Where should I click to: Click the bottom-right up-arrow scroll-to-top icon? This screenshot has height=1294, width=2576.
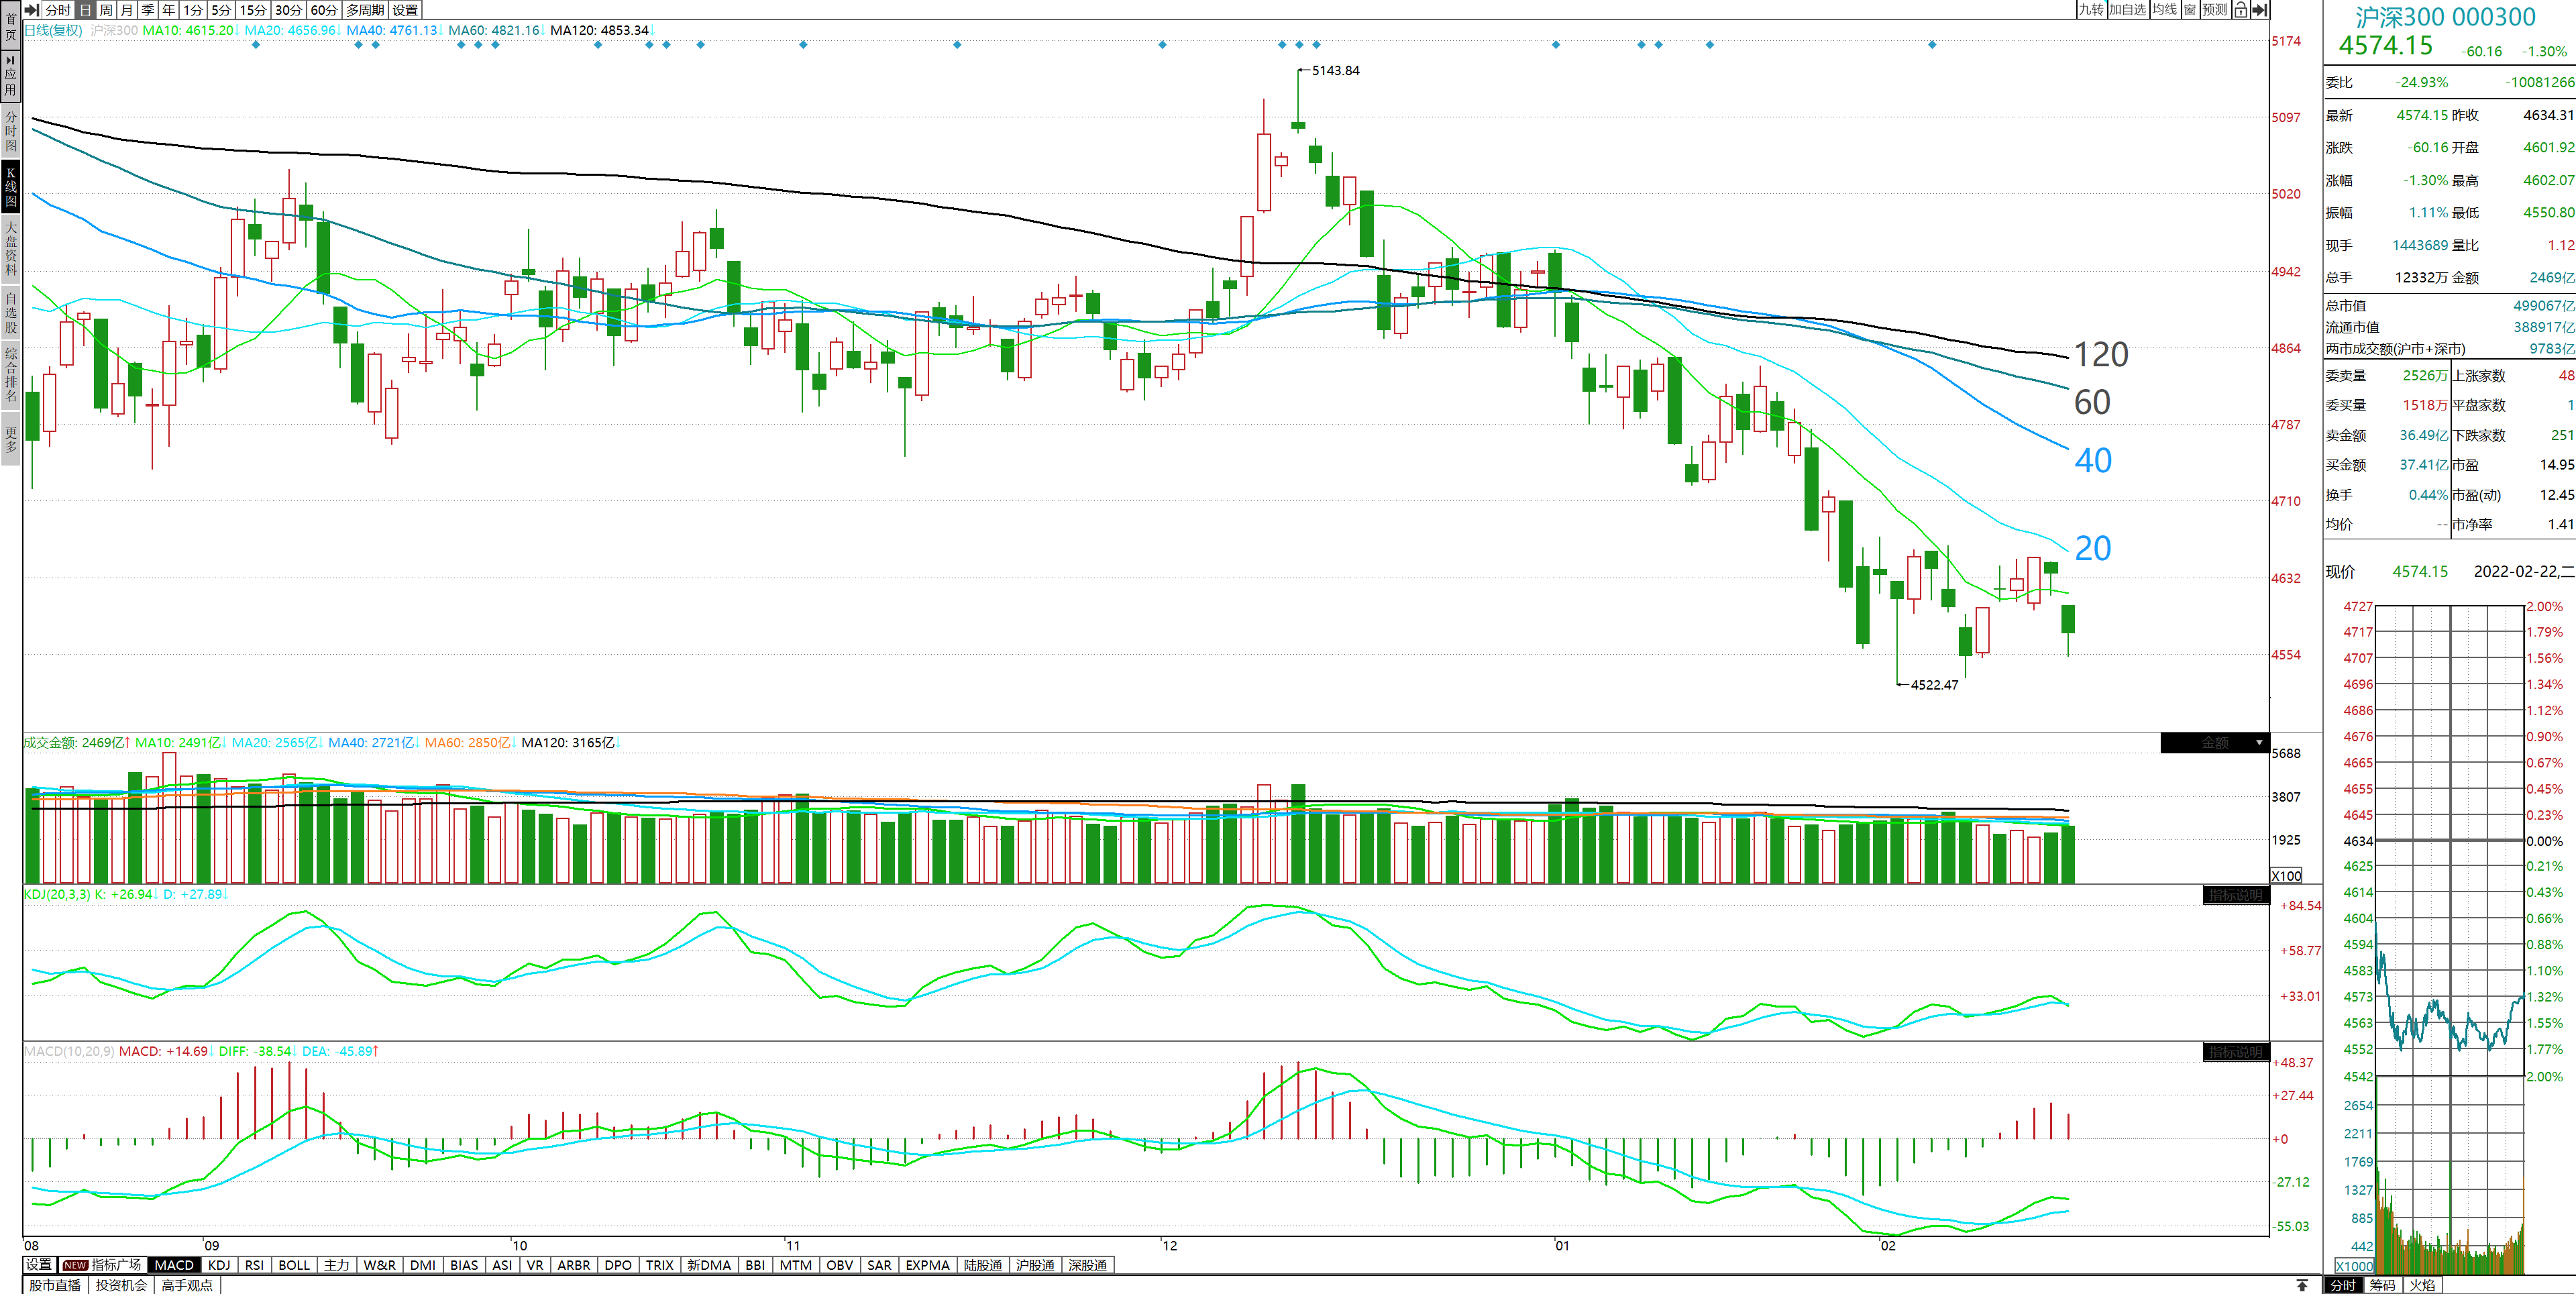[x=2302, y=1285]
